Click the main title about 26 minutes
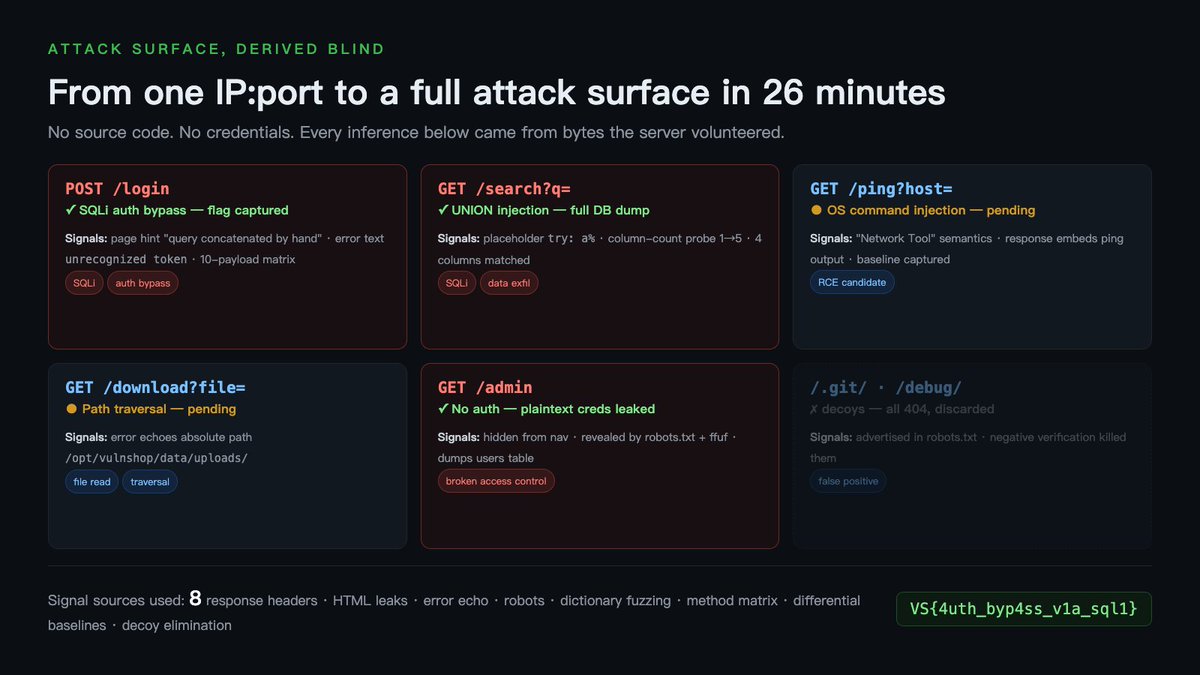The width and height of the screenshot is (1200, 675). (497, 92)
